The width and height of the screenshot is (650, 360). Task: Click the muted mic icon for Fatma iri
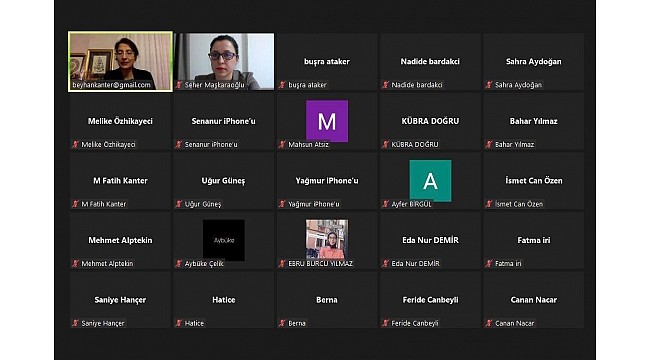click(489, 264)
